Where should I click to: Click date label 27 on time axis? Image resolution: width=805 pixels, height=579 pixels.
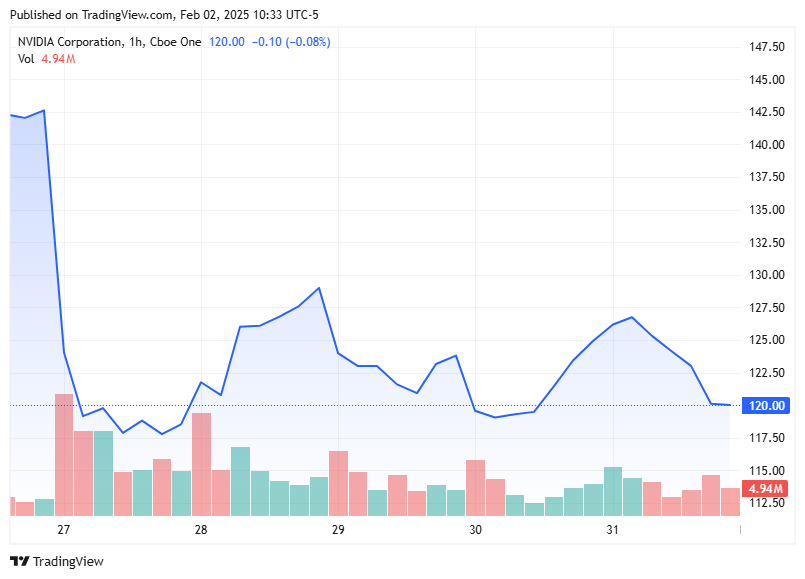64,530
